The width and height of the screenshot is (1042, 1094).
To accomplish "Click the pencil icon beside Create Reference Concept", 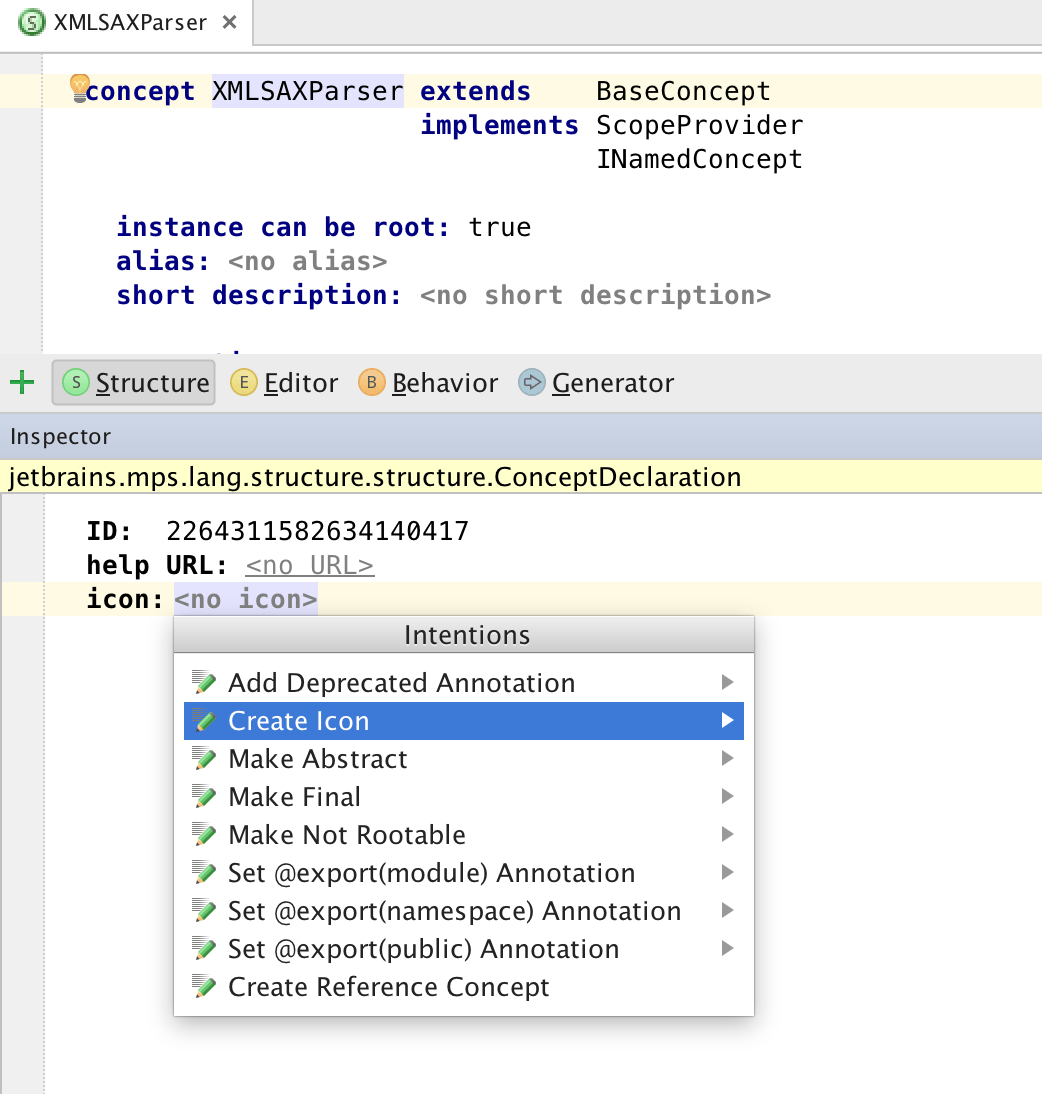I will pos(205,987).
